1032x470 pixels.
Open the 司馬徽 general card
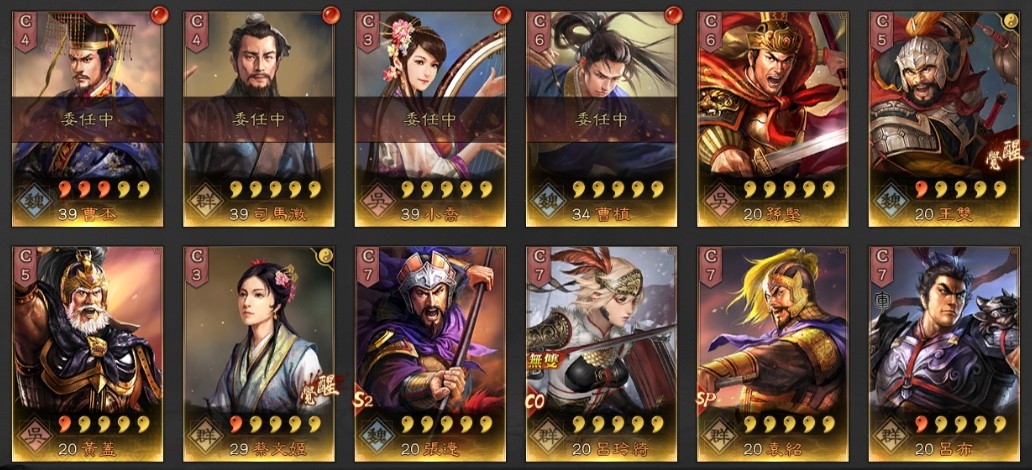click(x=259, y=118)
